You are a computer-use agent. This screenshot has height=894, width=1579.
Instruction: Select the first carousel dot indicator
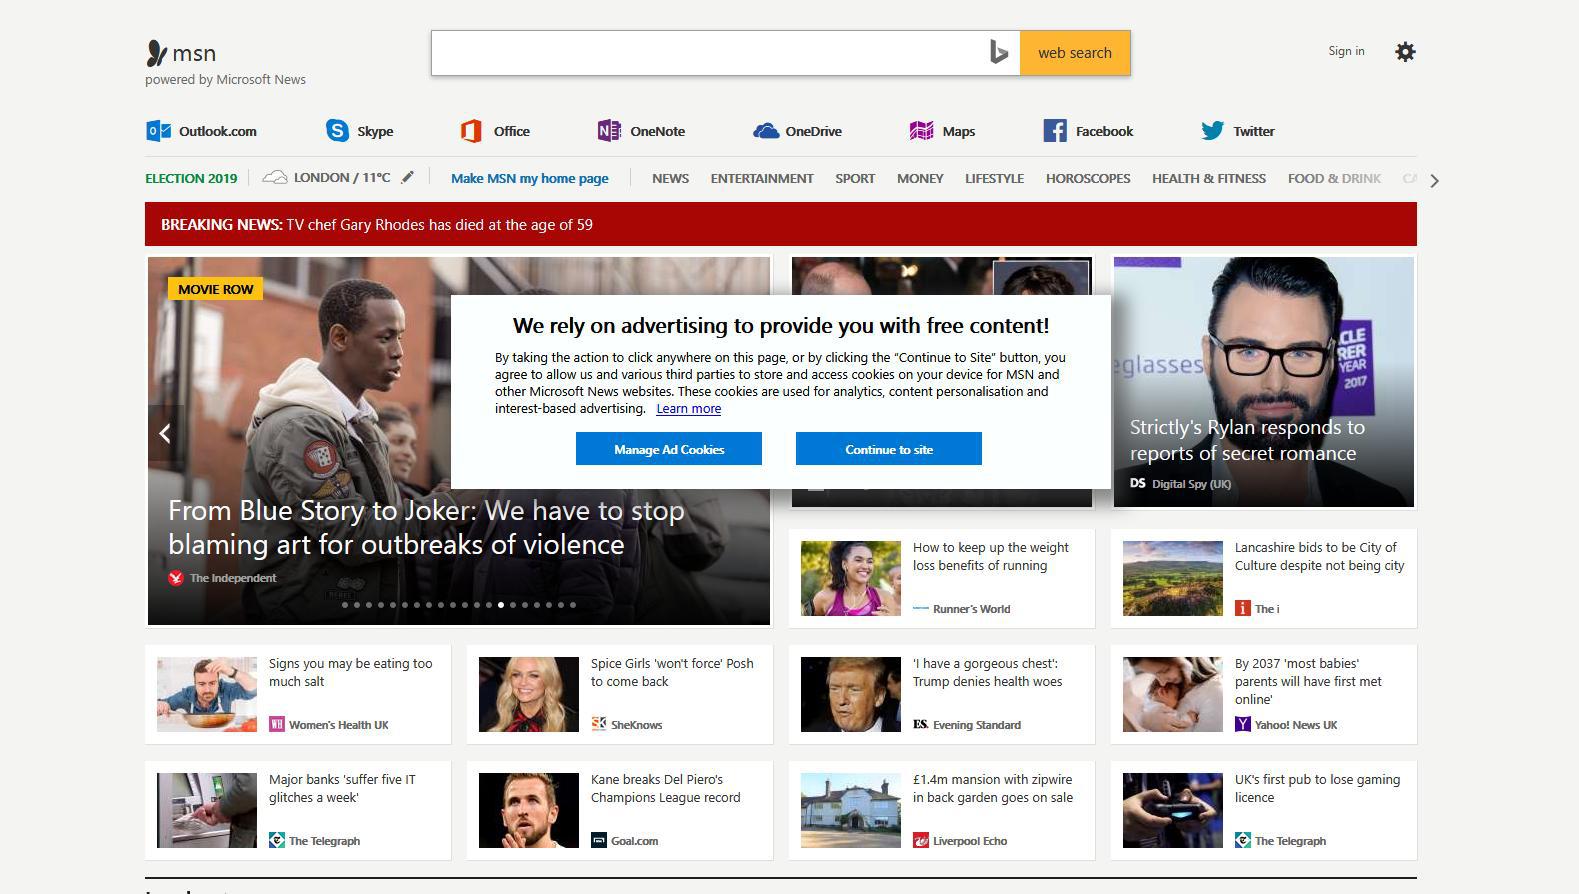[x=345, y=605]
